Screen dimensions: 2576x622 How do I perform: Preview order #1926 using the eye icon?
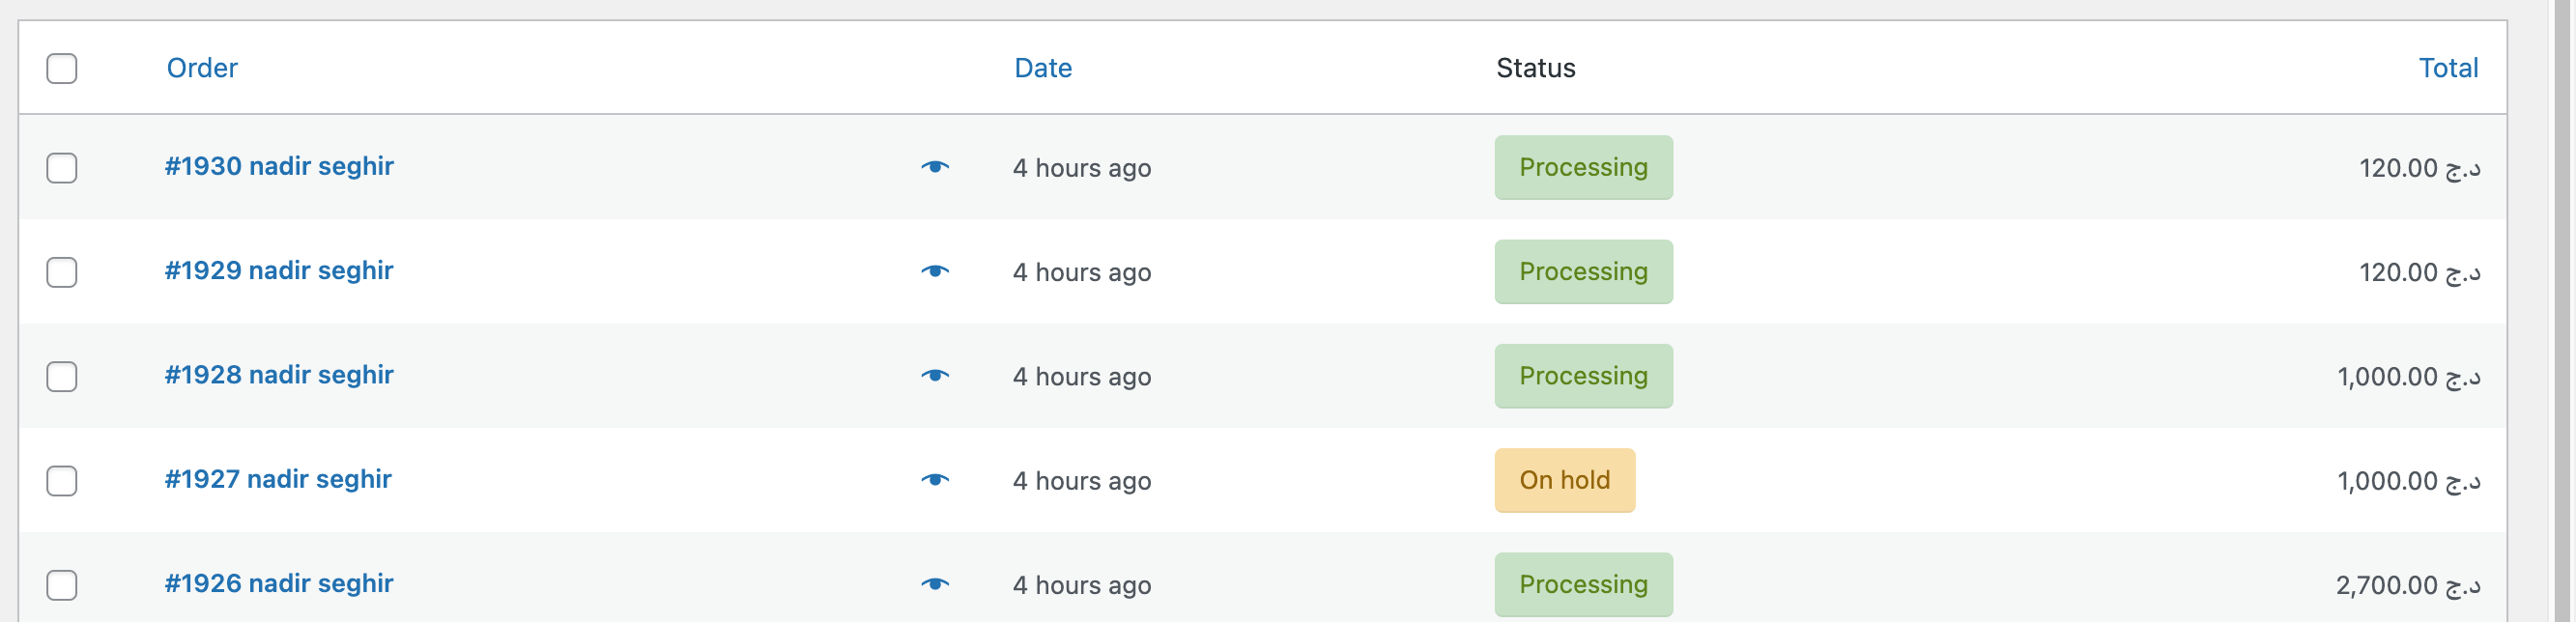(936, 584)
